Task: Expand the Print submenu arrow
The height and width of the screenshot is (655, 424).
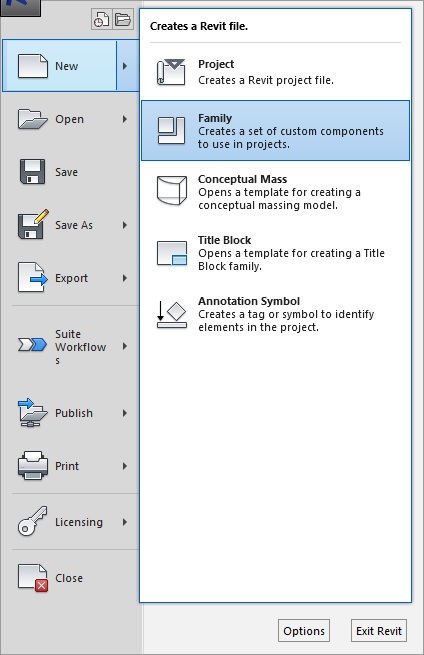Action: pyautogui.click(x=125, y=466)
